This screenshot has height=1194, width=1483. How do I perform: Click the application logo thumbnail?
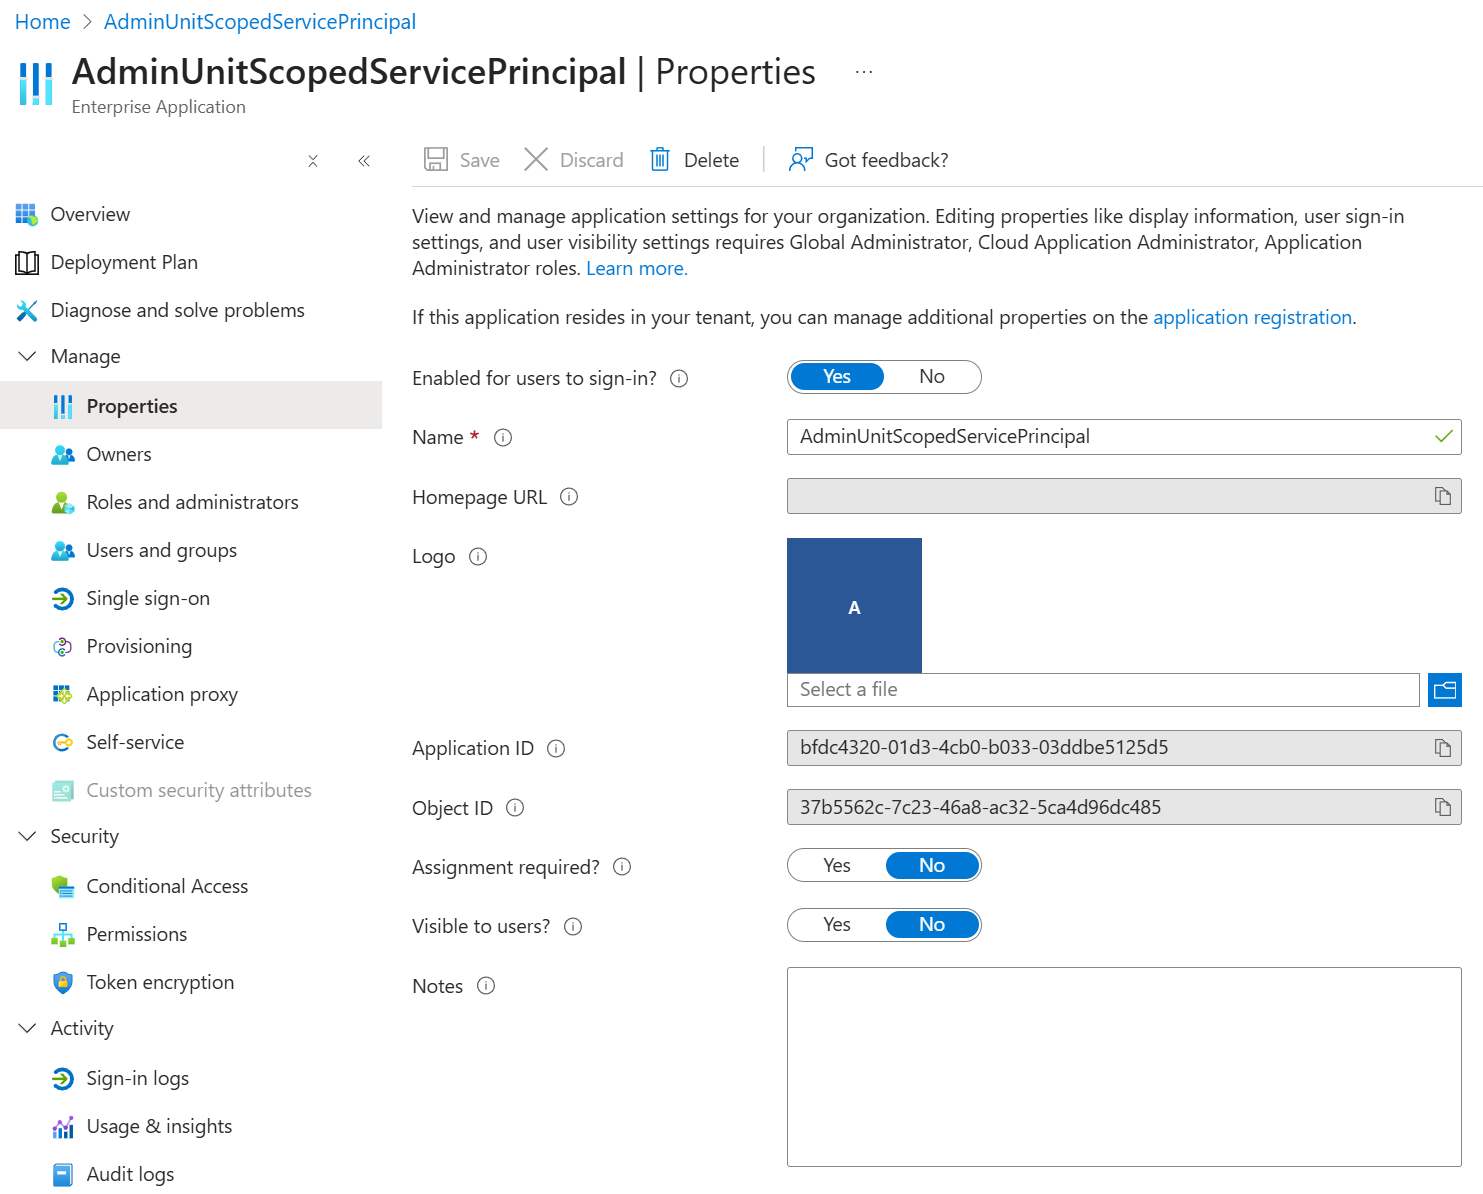point(854,605)
